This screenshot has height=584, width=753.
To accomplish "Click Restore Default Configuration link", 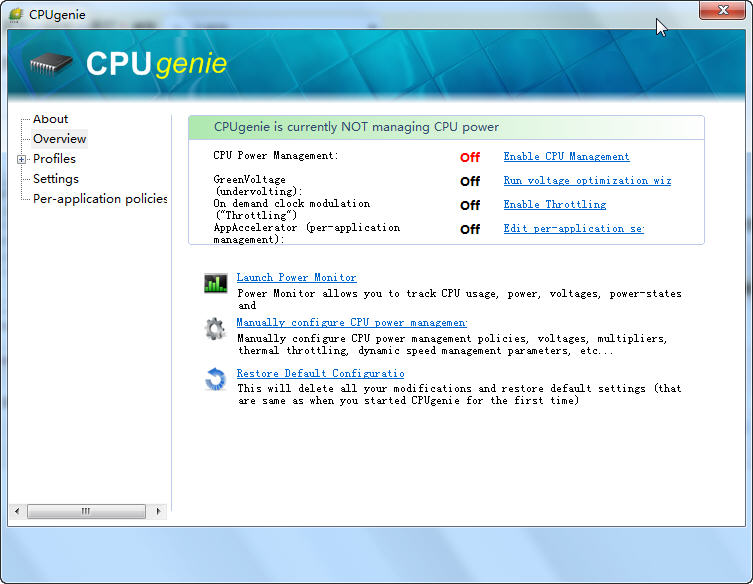I will point(320,374).
